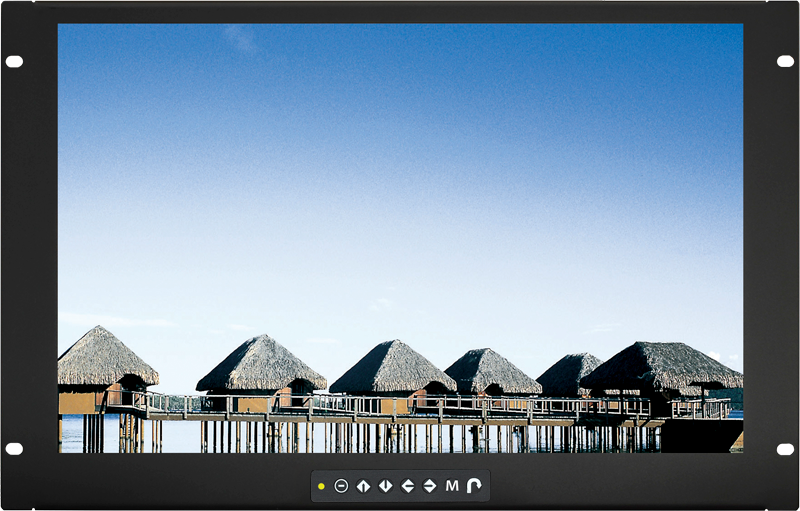Screen dimensions: 800x511
Task: Click the bottom-right bezel mounting screw
Action: tap(785, 448)
